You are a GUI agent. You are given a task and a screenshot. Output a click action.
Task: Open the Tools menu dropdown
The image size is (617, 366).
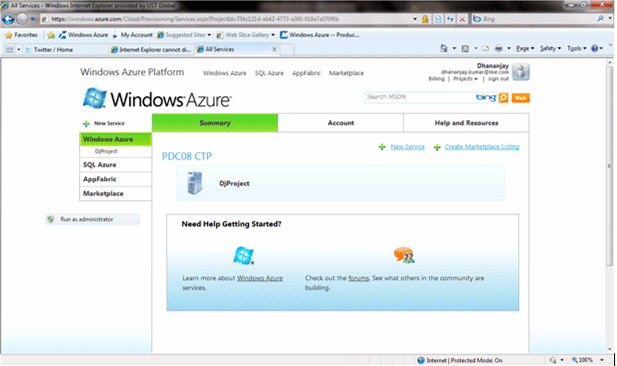(x=576, y=48)
